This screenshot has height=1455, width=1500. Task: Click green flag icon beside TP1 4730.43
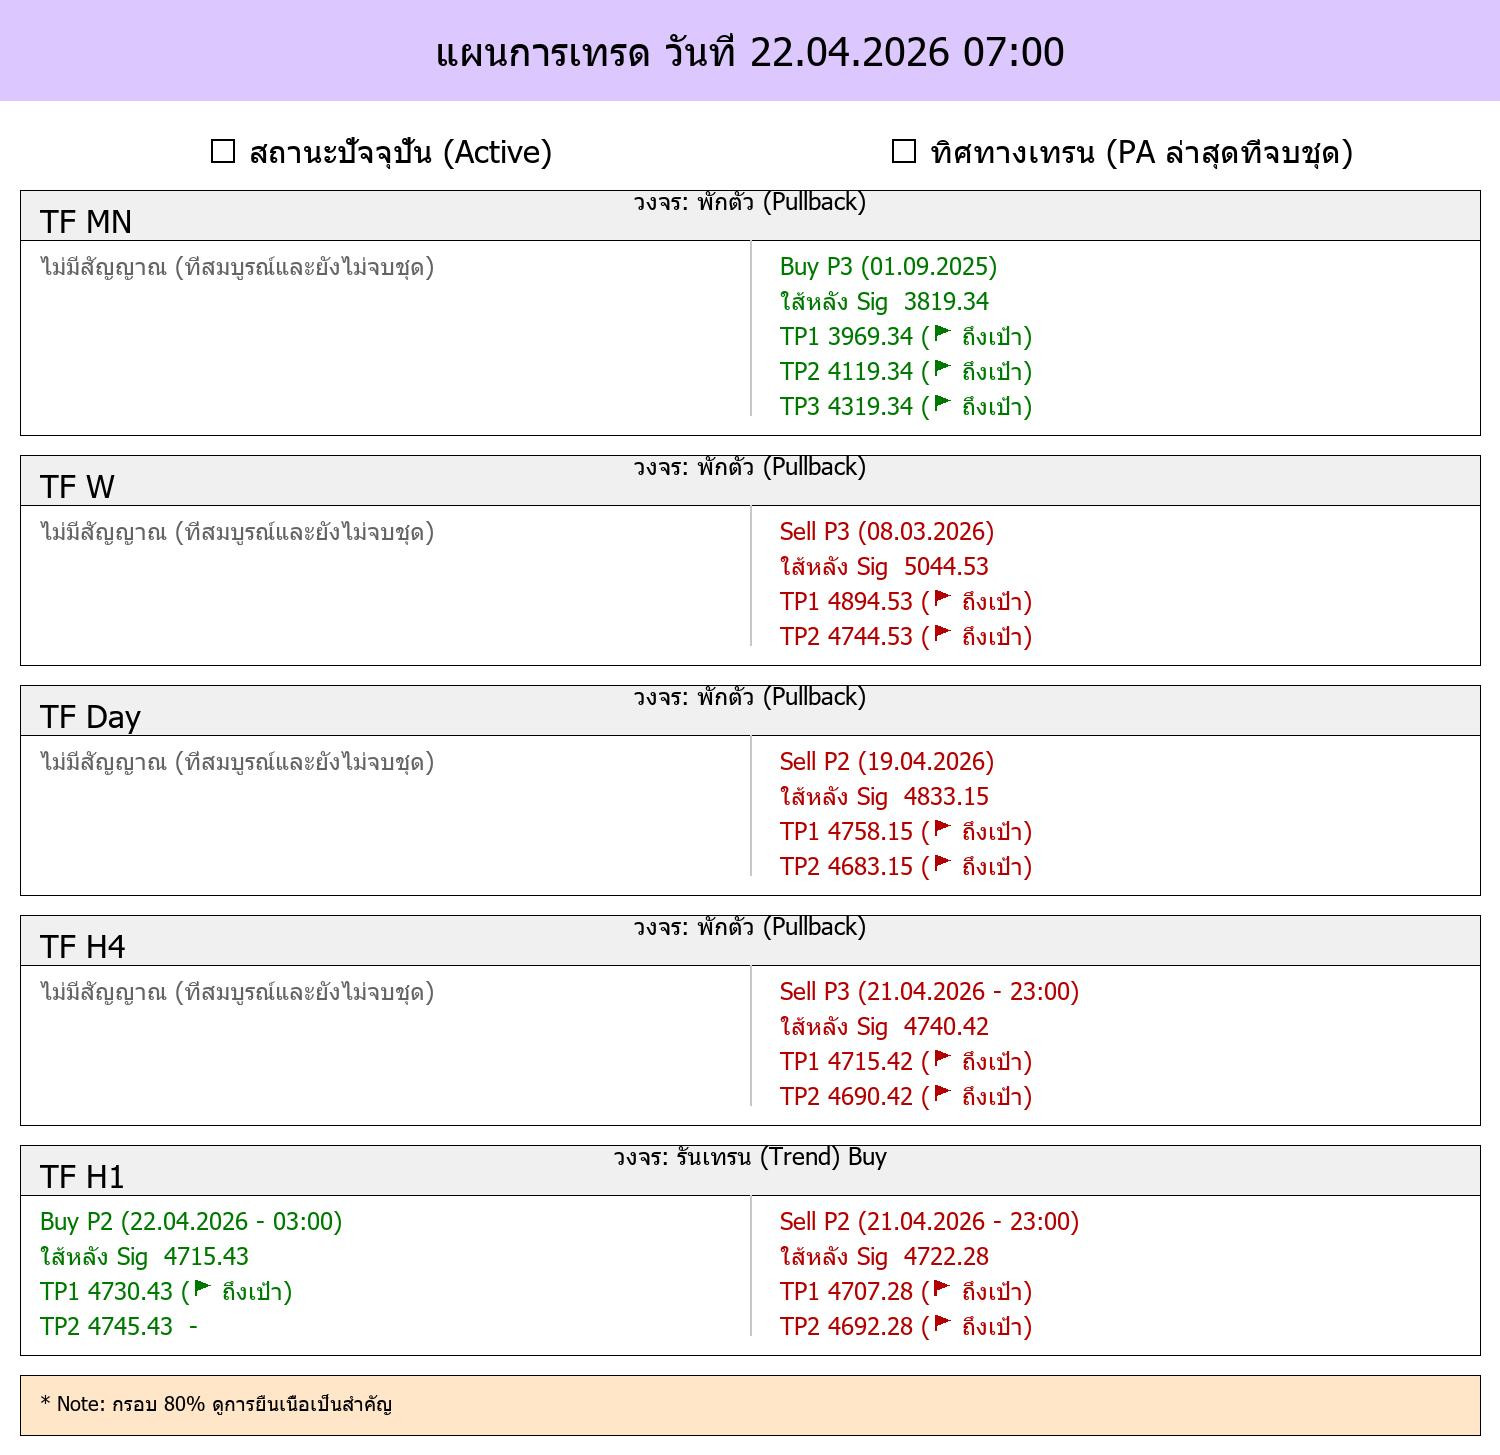[202, 1289]
